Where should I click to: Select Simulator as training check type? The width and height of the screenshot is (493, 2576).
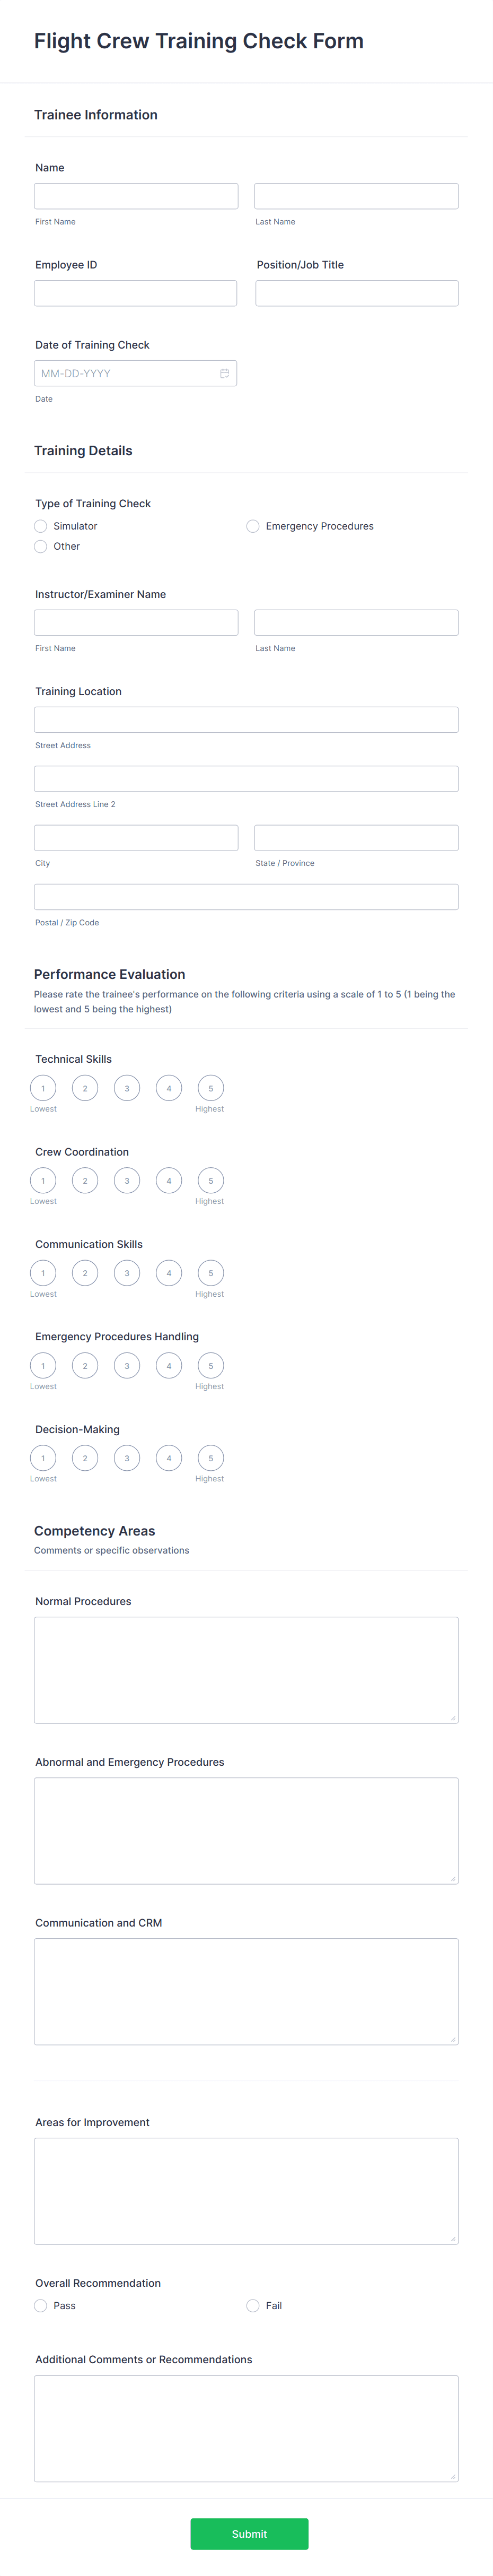point(40,525)
